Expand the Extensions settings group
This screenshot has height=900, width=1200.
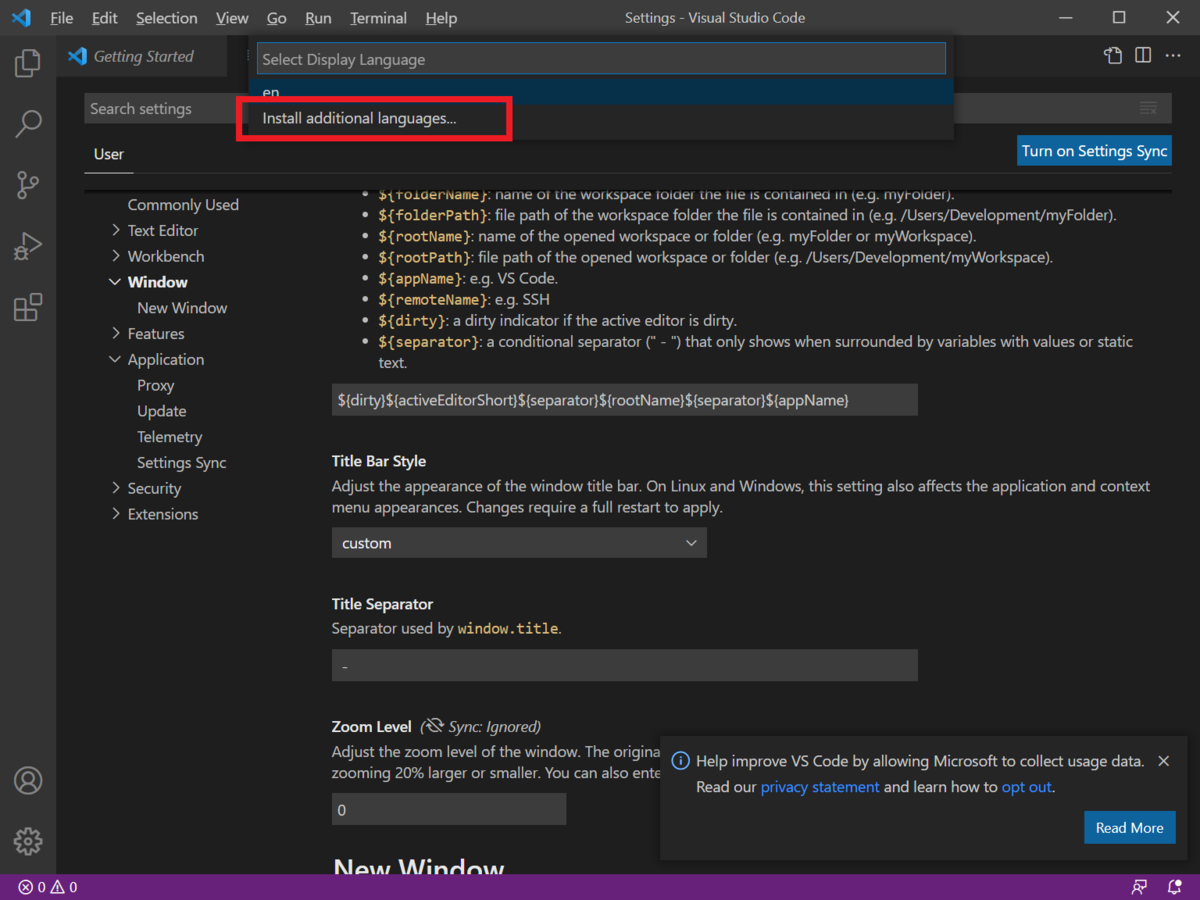tap(116, 514)
